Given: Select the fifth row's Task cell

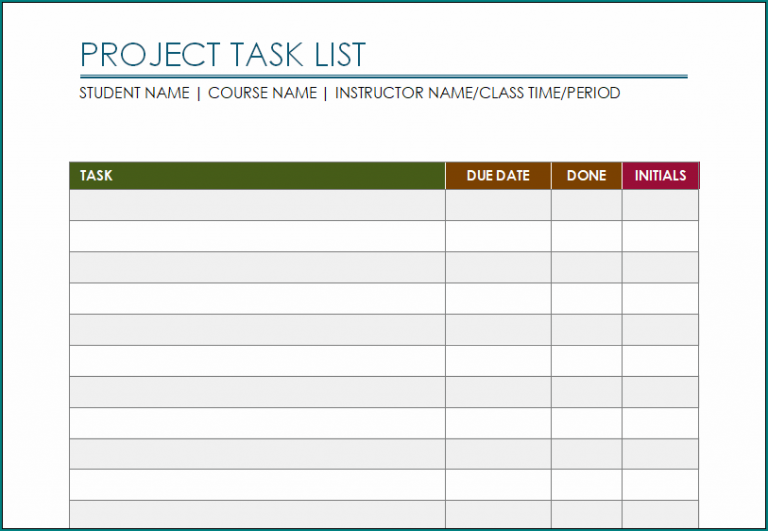Looking at the screenshot, I should [257, 330].
